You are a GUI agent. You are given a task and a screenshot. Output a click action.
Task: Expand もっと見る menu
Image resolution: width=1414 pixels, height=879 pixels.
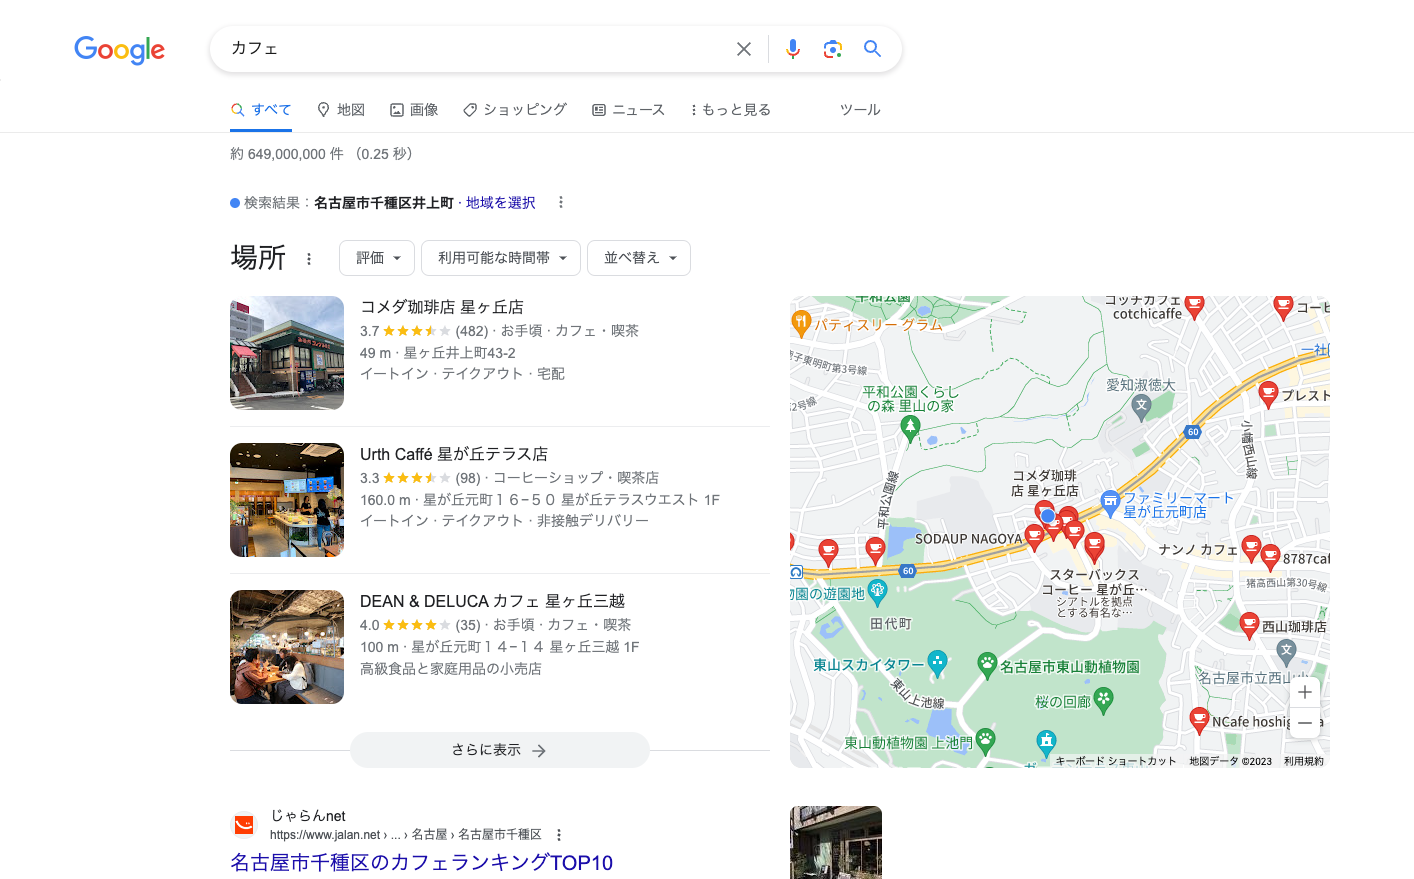(730, 110)
